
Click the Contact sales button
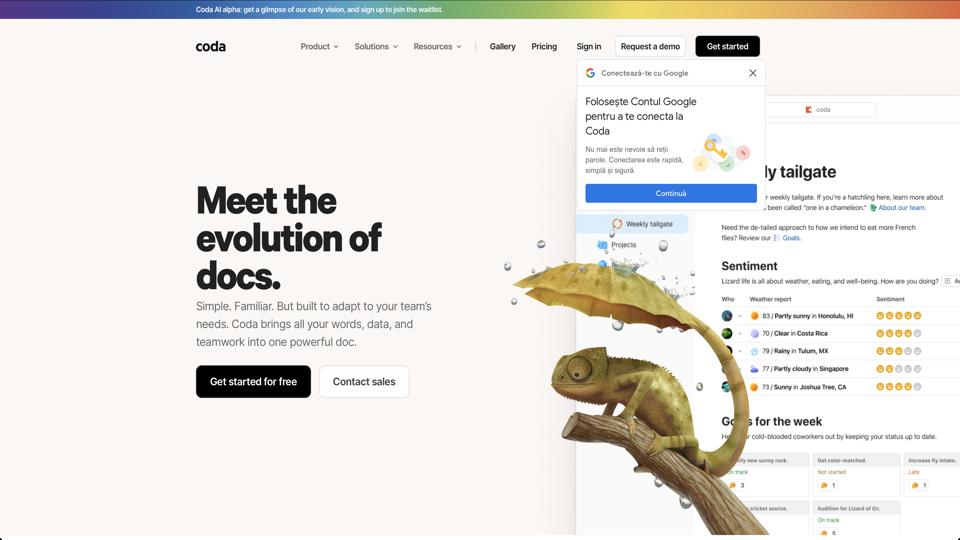pos(364,381)
